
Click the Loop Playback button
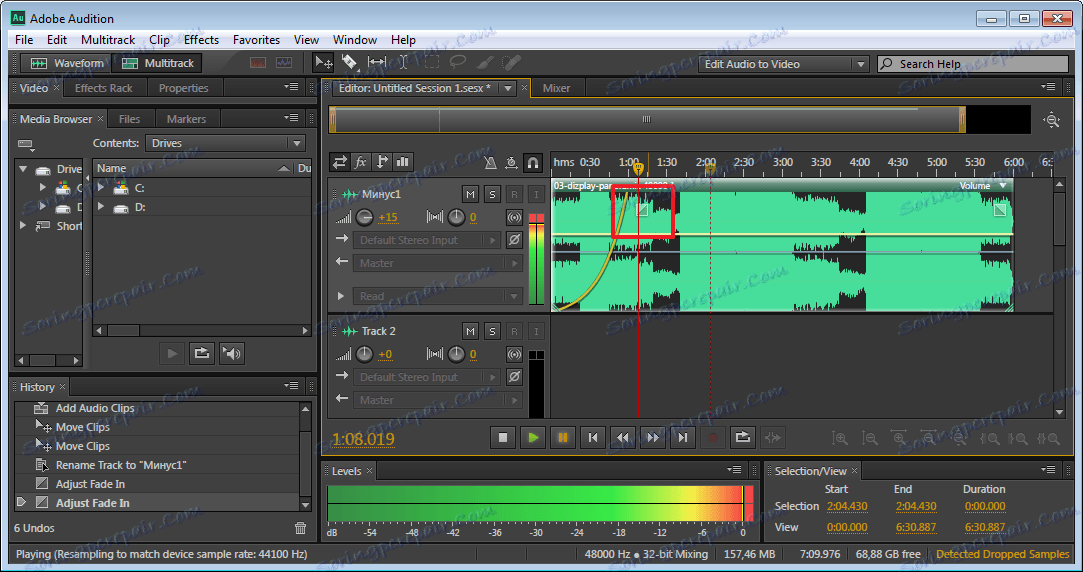click(743, 437)
